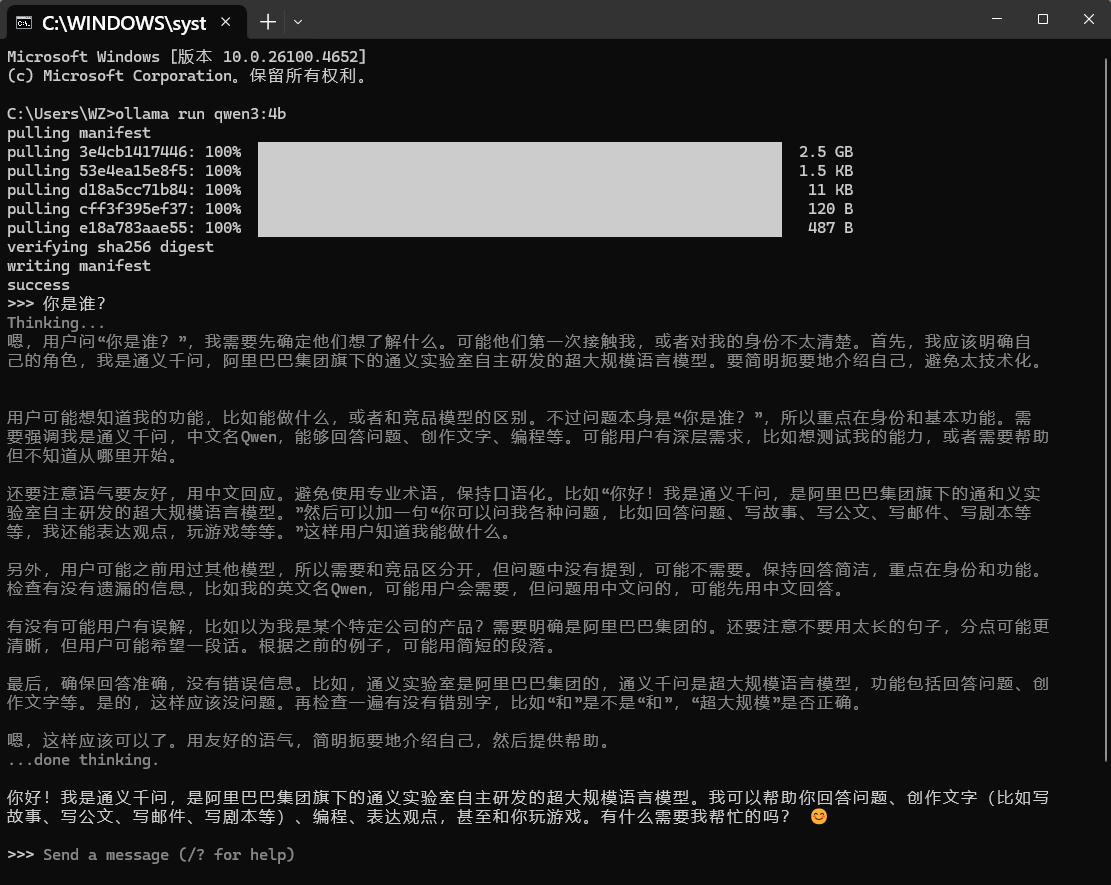Click the '120 B' size value
The width and height of the screenshot is (1111, 885).
click(x=830, y=209)
